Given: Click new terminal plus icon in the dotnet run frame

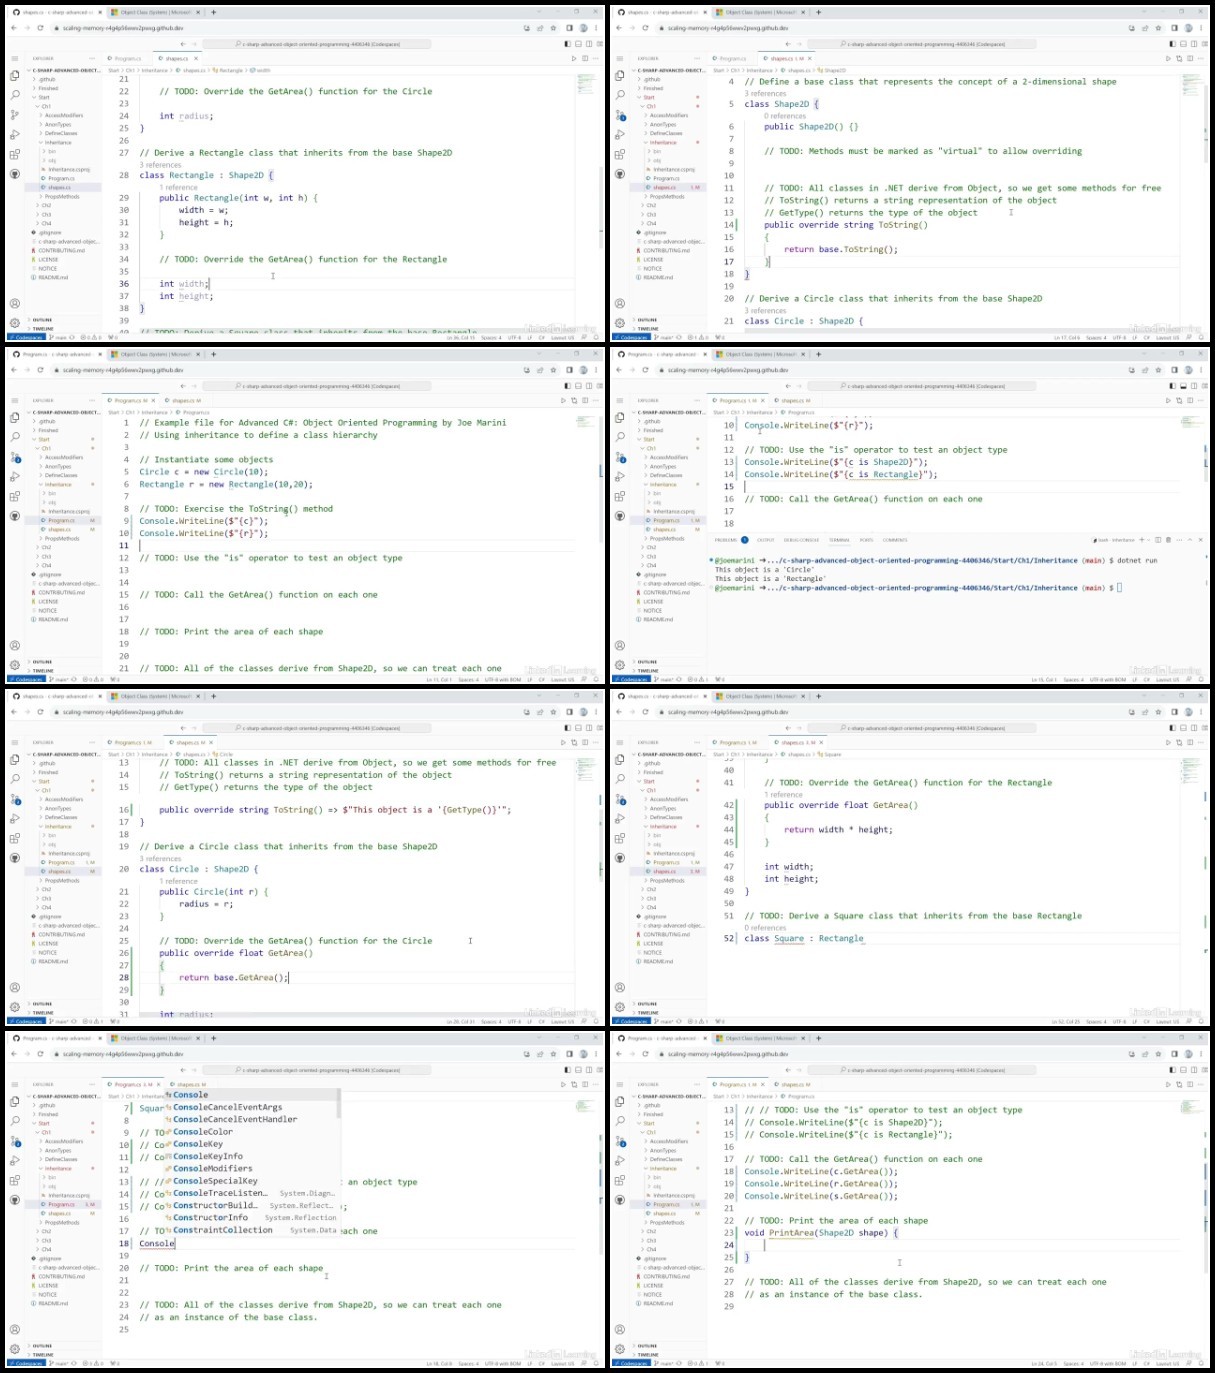Looking at the screenshot, I should (x=1141, y=540).
